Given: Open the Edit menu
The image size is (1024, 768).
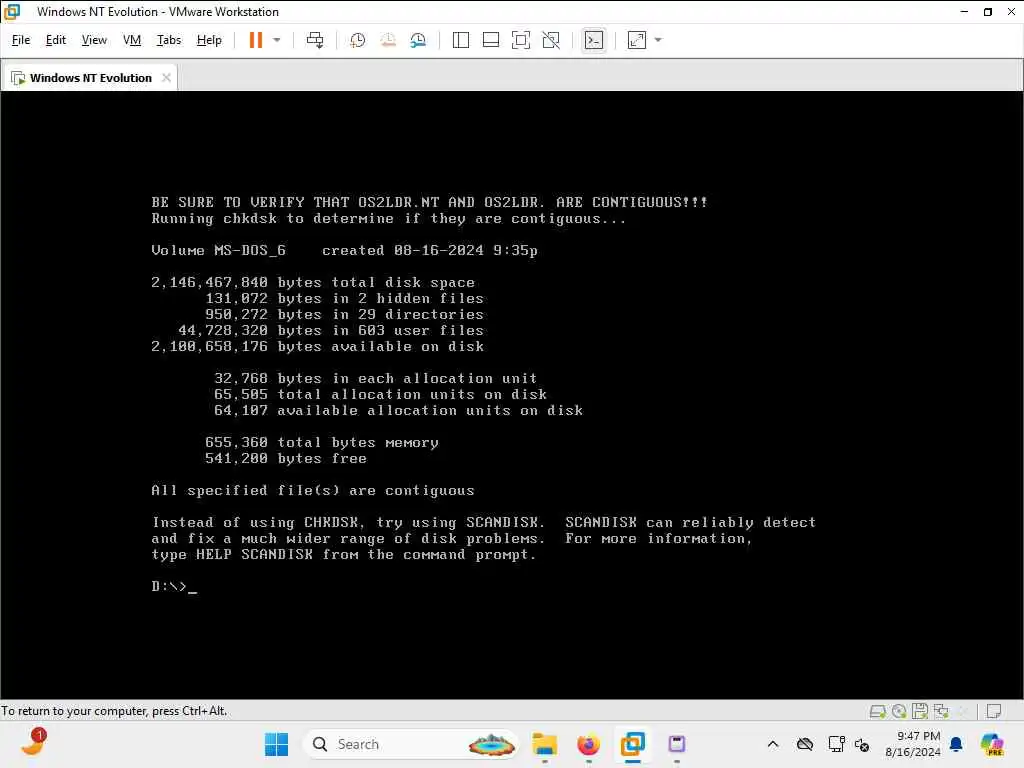Looking at the screenshot, I should pyautogui.click(x=56, y=40).
